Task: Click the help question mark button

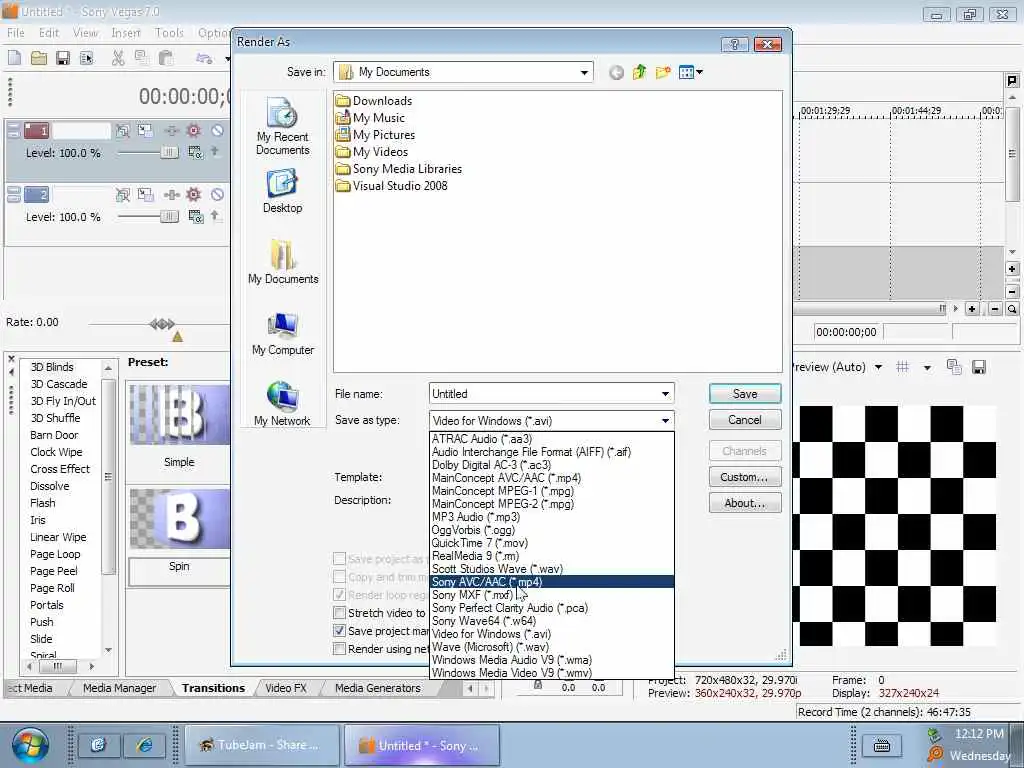Action: coord(735,44)
